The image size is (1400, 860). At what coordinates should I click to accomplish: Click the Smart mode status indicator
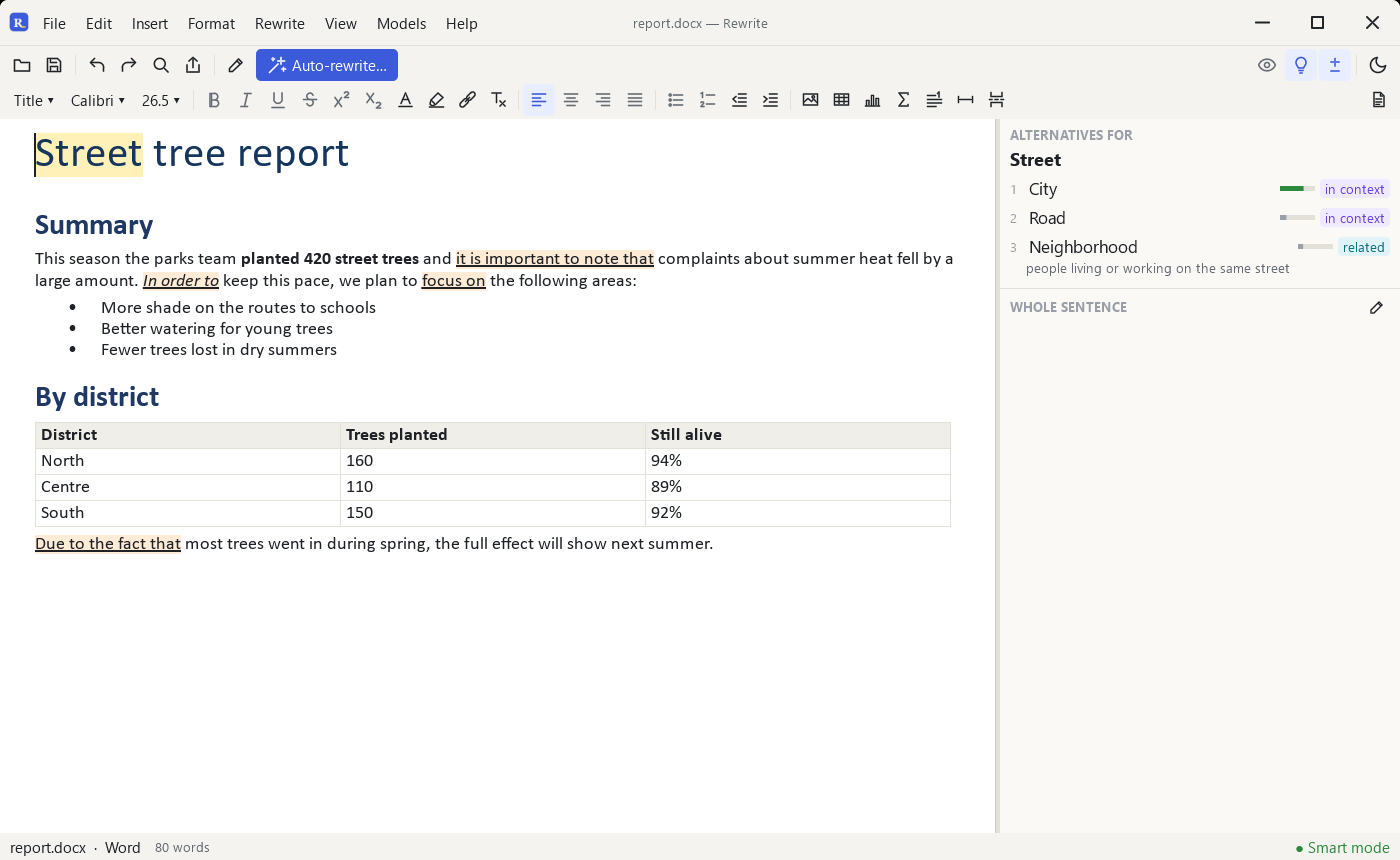[x=1342, y=848]
